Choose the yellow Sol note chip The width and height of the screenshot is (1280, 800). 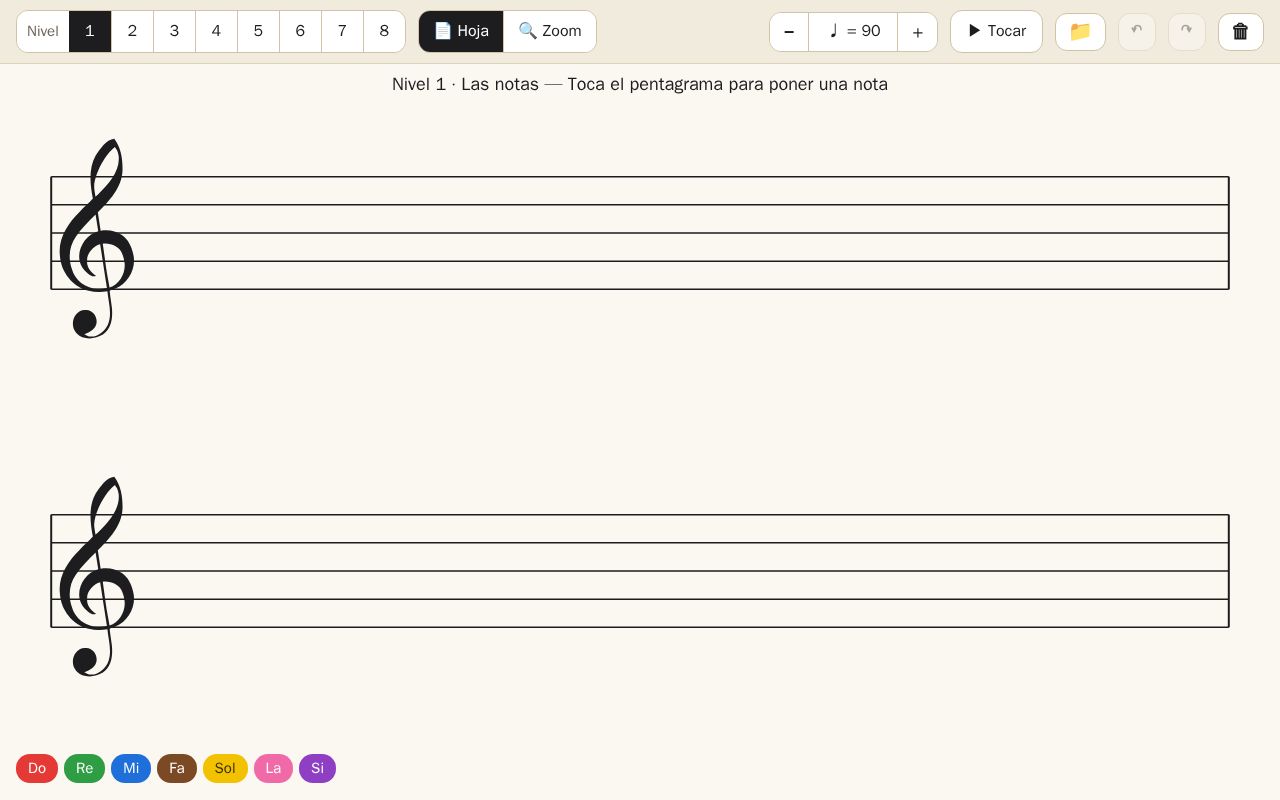point(225,769)
